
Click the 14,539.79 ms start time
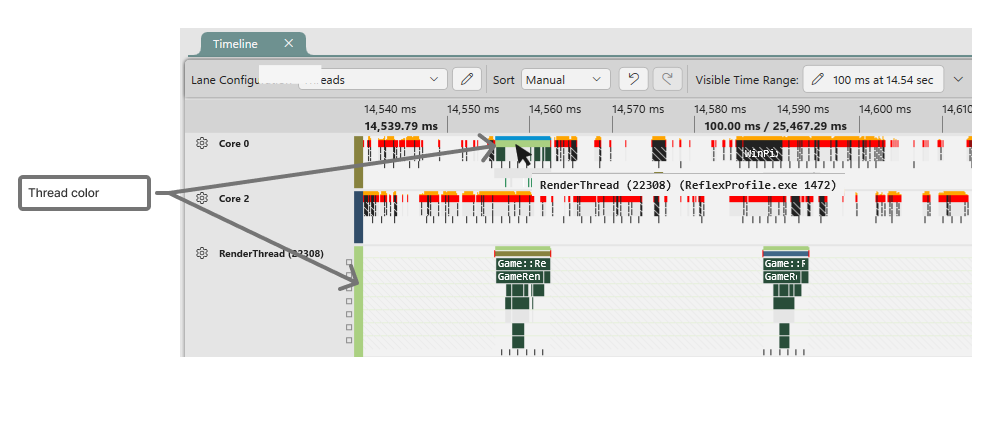click(x=401, y=126)
